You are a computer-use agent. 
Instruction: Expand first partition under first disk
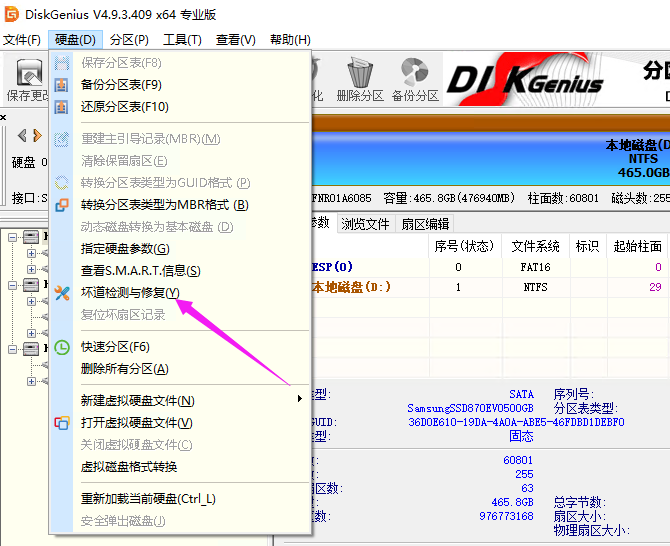coord(31,253)
